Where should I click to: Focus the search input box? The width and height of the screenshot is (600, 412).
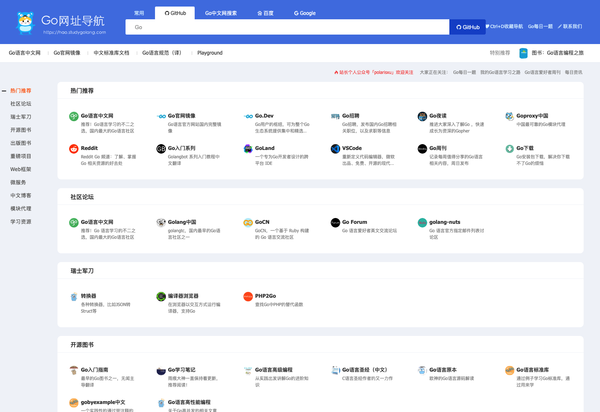[x=287, y=27]
